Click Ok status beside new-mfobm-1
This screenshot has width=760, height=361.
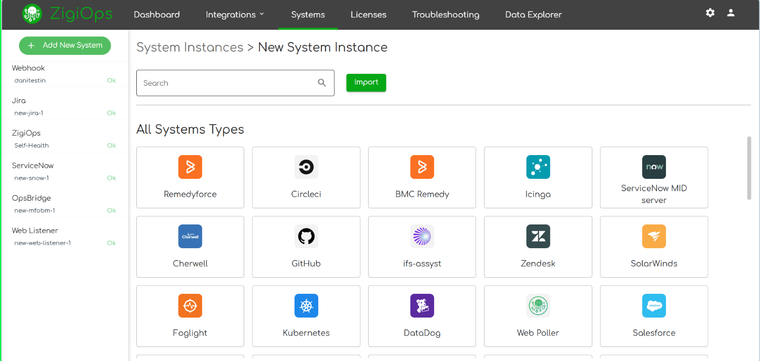click(x=111, y=210)
